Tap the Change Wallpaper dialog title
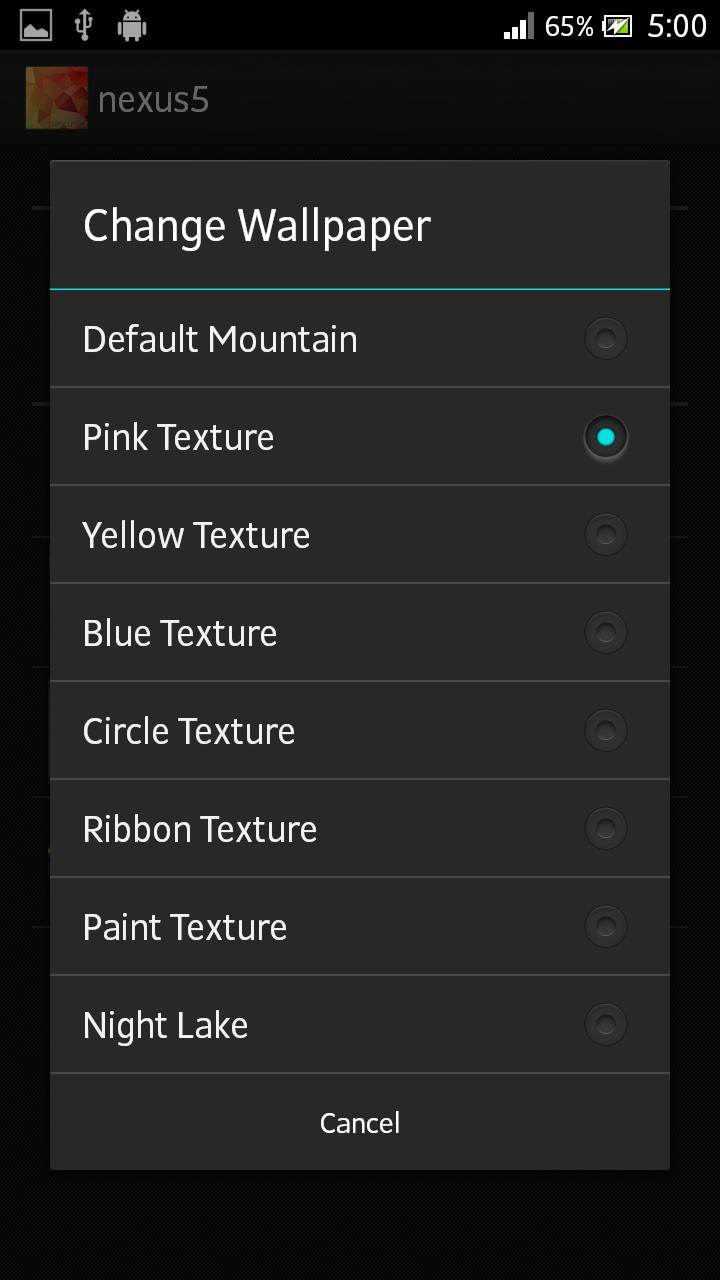The width and height of the screenshot is (720, 1280). [x=256, y=226]
